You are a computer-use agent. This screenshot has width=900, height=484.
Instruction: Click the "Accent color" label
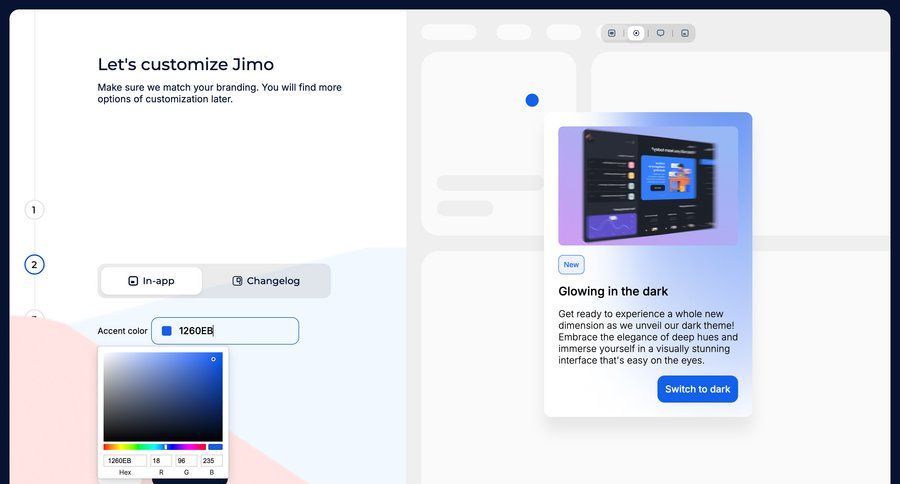pos(122,331)
